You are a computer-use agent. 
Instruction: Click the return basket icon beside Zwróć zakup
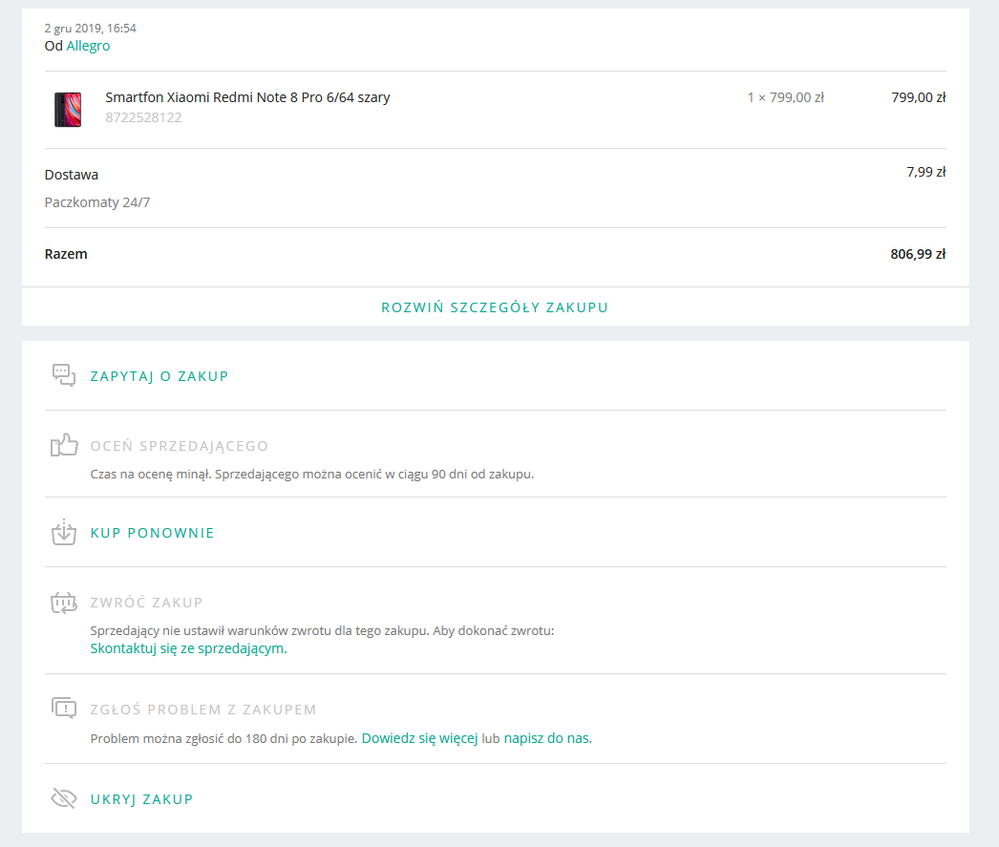64,602
